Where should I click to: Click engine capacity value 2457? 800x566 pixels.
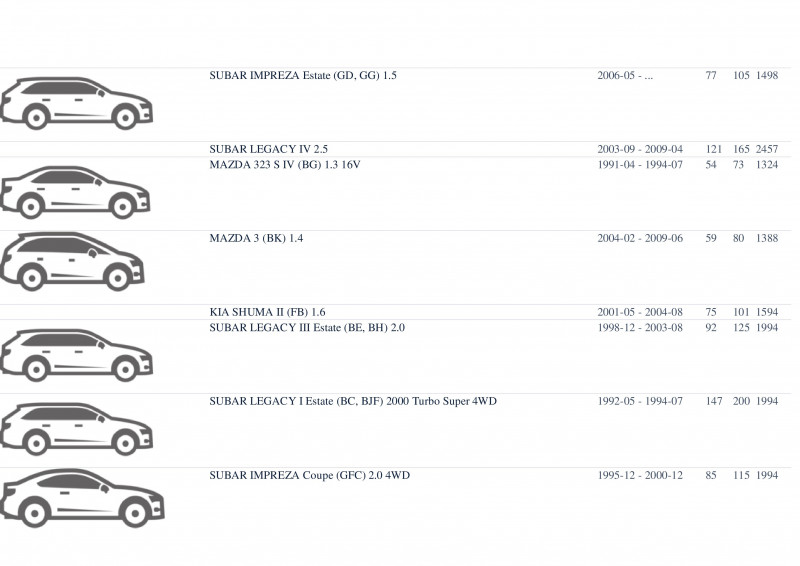767,149
